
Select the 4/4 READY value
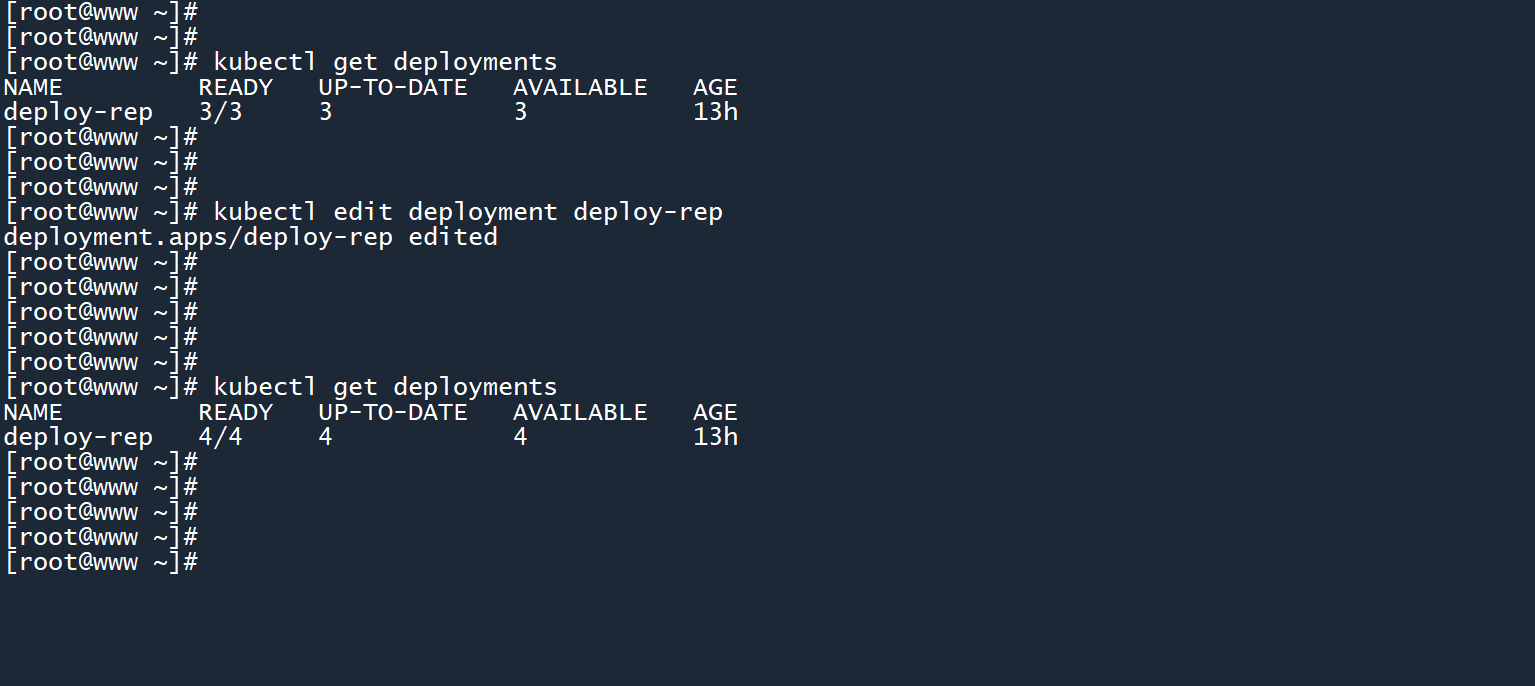pyautogui.click(x=220, y=437)
